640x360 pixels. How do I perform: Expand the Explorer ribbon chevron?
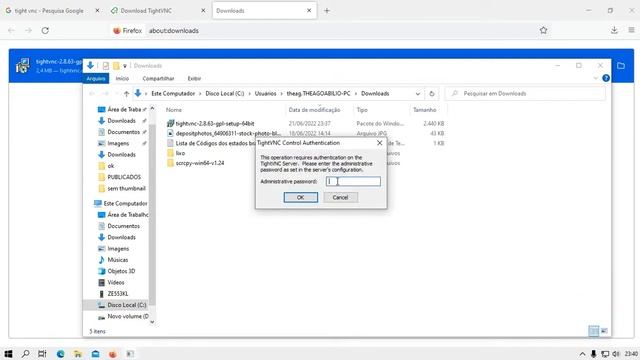point(596,78)
